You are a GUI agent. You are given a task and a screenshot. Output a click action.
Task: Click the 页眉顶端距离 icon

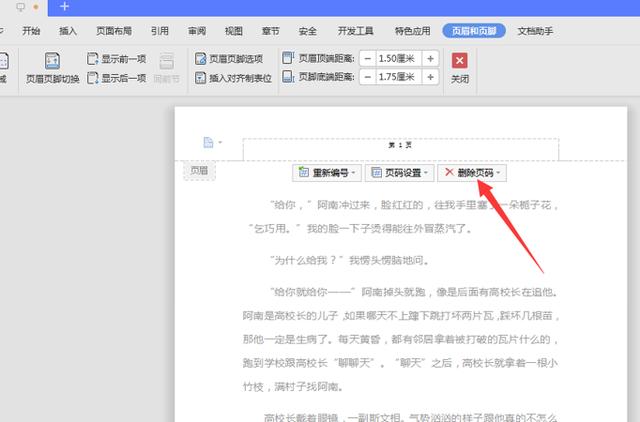coord(288,58)
